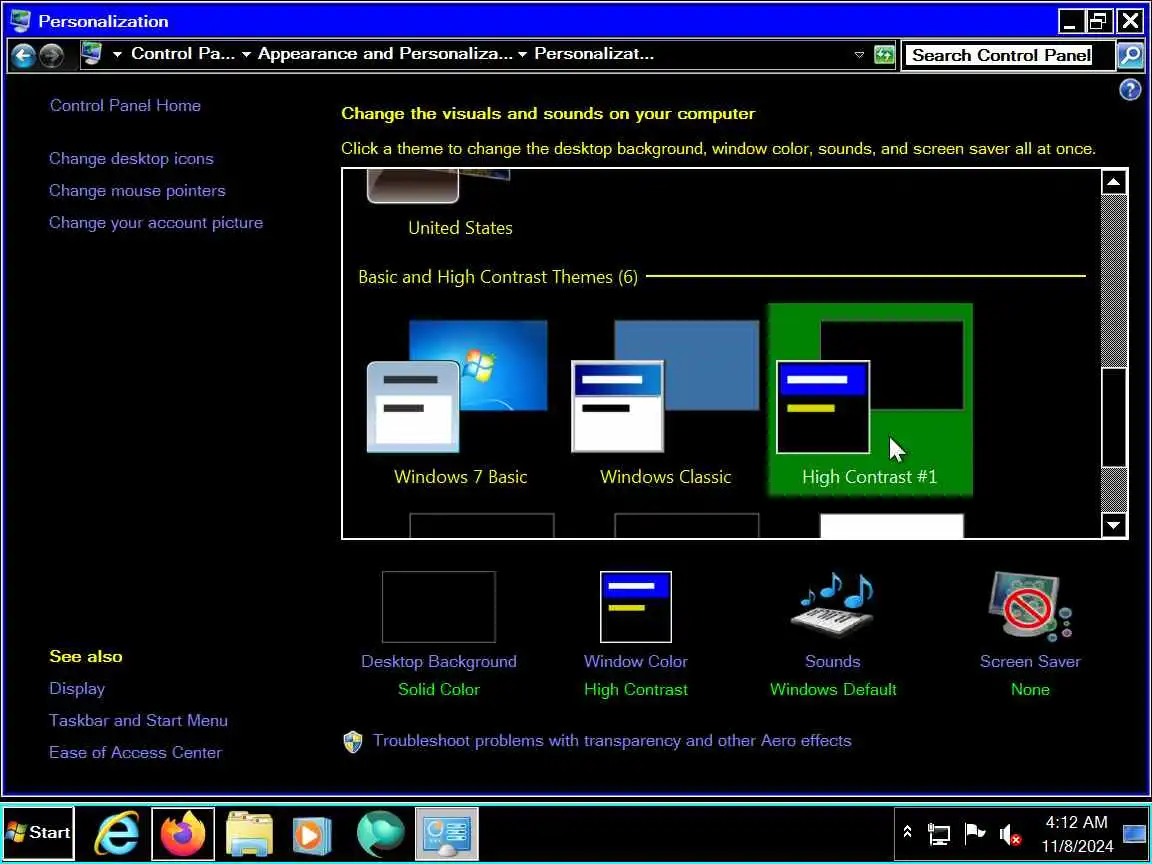Open Change desktop icons link
This screenshot has height=864, width=1152.
point(131,159)
